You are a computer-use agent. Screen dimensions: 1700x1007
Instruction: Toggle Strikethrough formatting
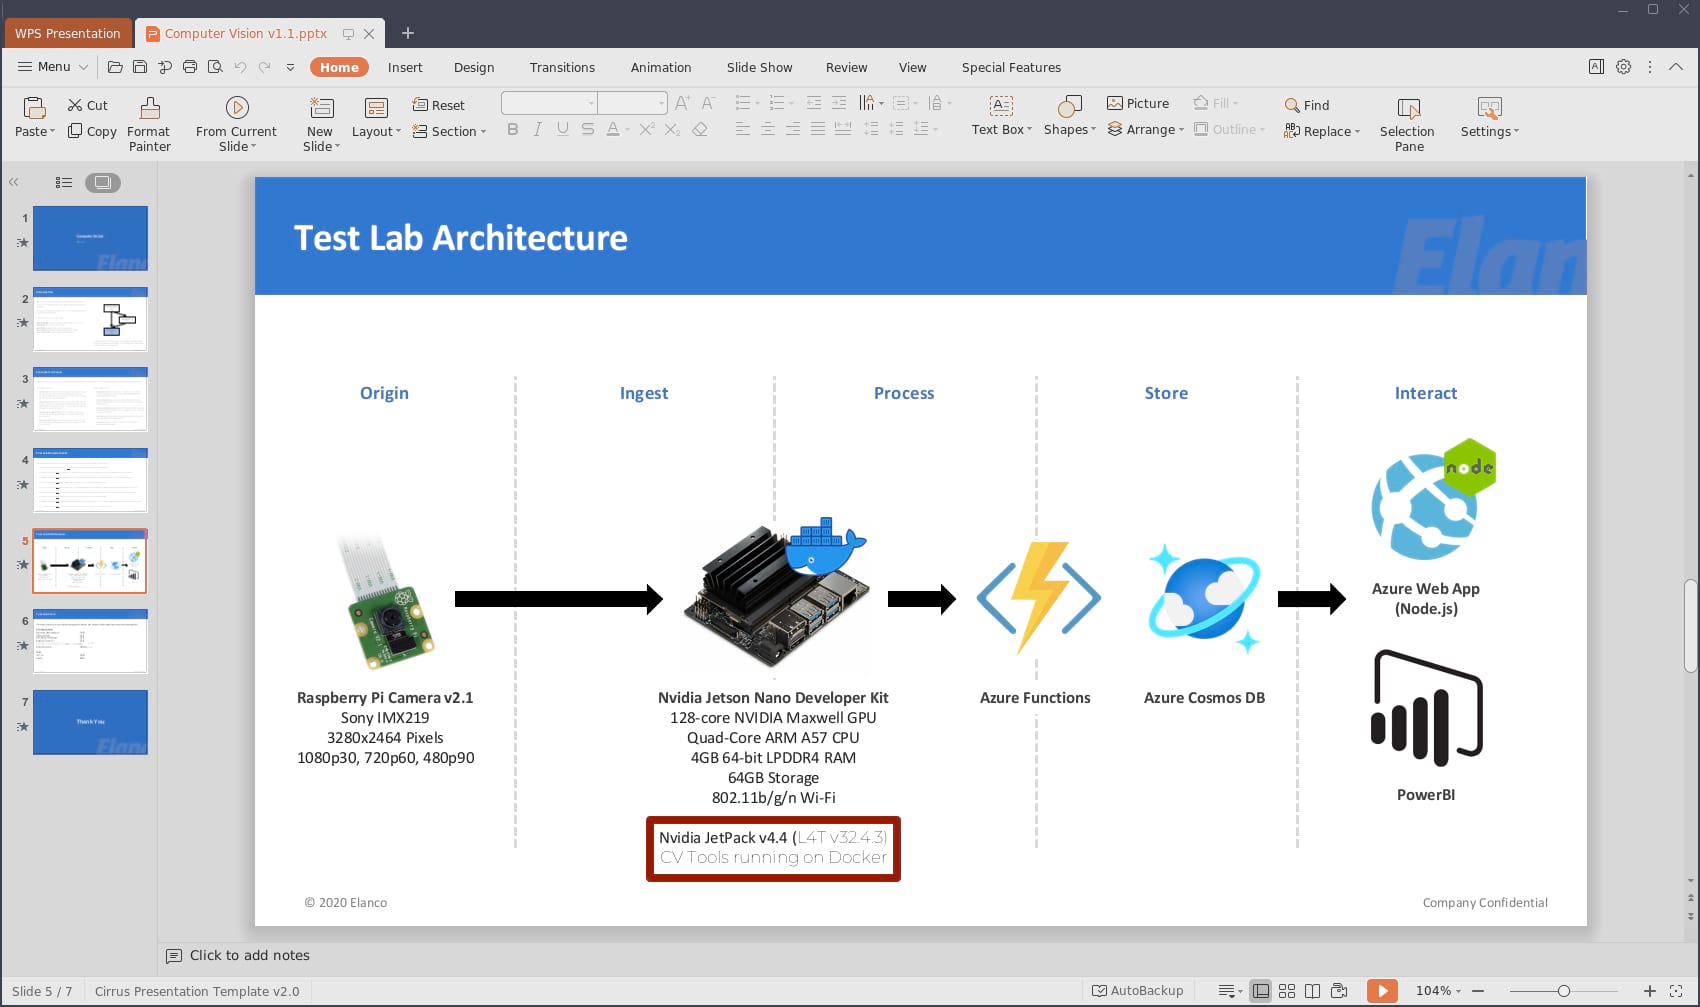588,129
